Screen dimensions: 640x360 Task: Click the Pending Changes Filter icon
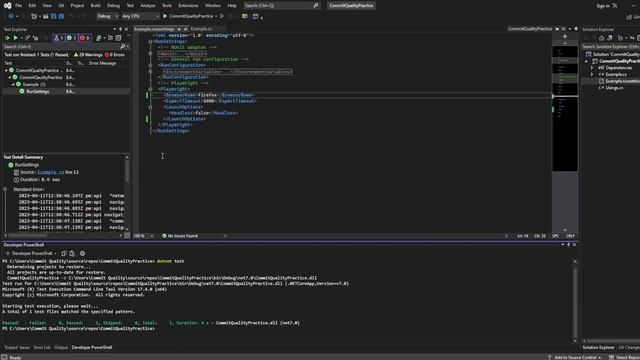620,38
